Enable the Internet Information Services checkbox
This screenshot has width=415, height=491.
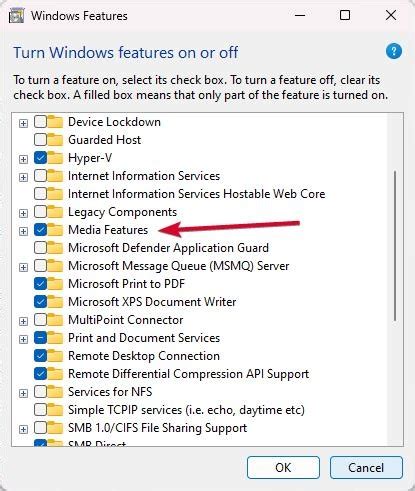[40, 176]
